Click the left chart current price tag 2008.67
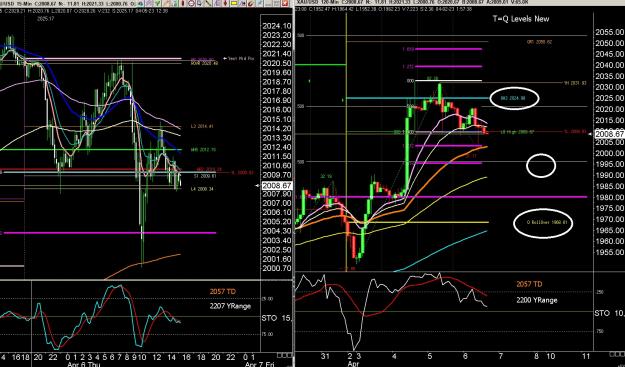Screen dimensions: 625x367 [x=277, y=185]
